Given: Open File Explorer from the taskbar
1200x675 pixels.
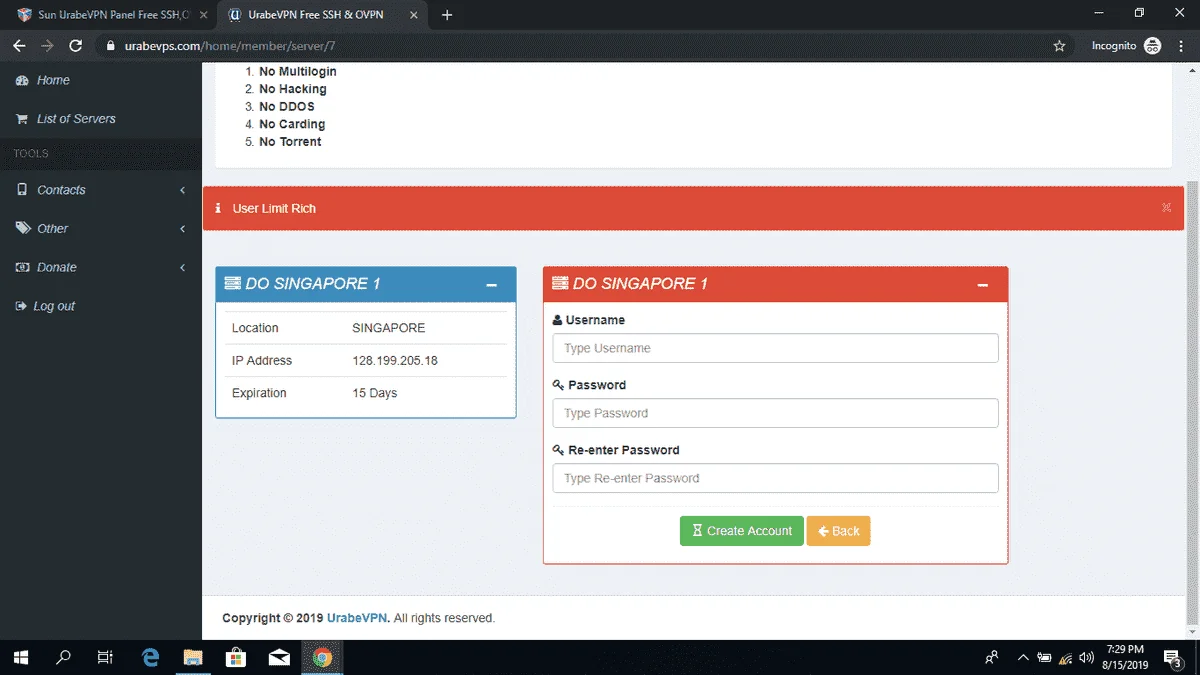Looking at the screenshot, I should click(193, 657).
